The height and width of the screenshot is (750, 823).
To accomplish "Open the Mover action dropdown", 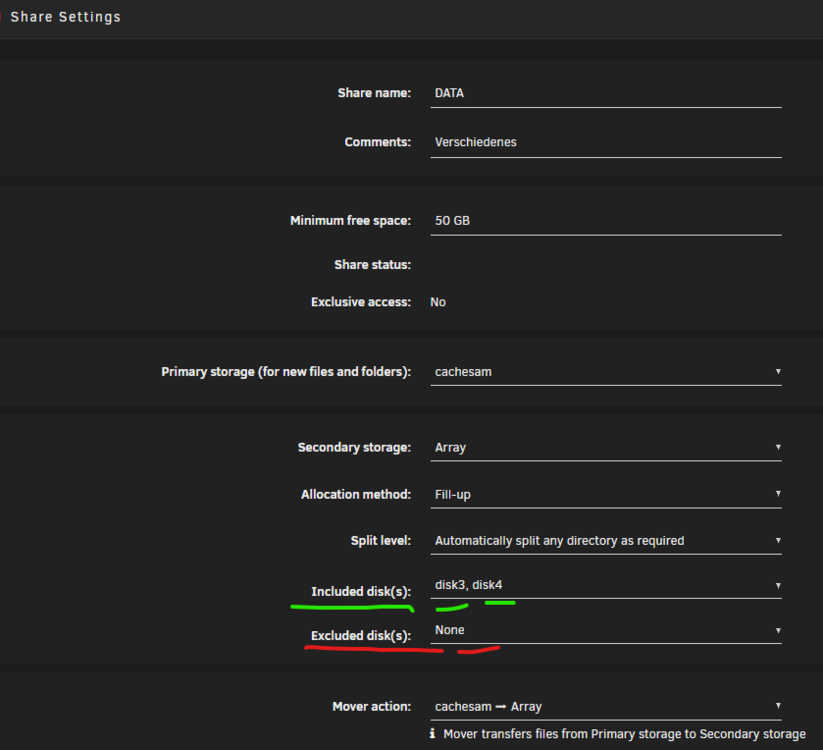I will click(606, 707).
